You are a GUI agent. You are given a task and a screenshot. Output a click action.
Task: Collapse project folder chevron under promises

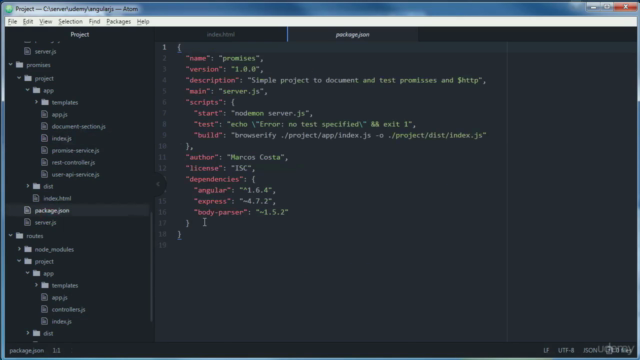click(19, 78)
